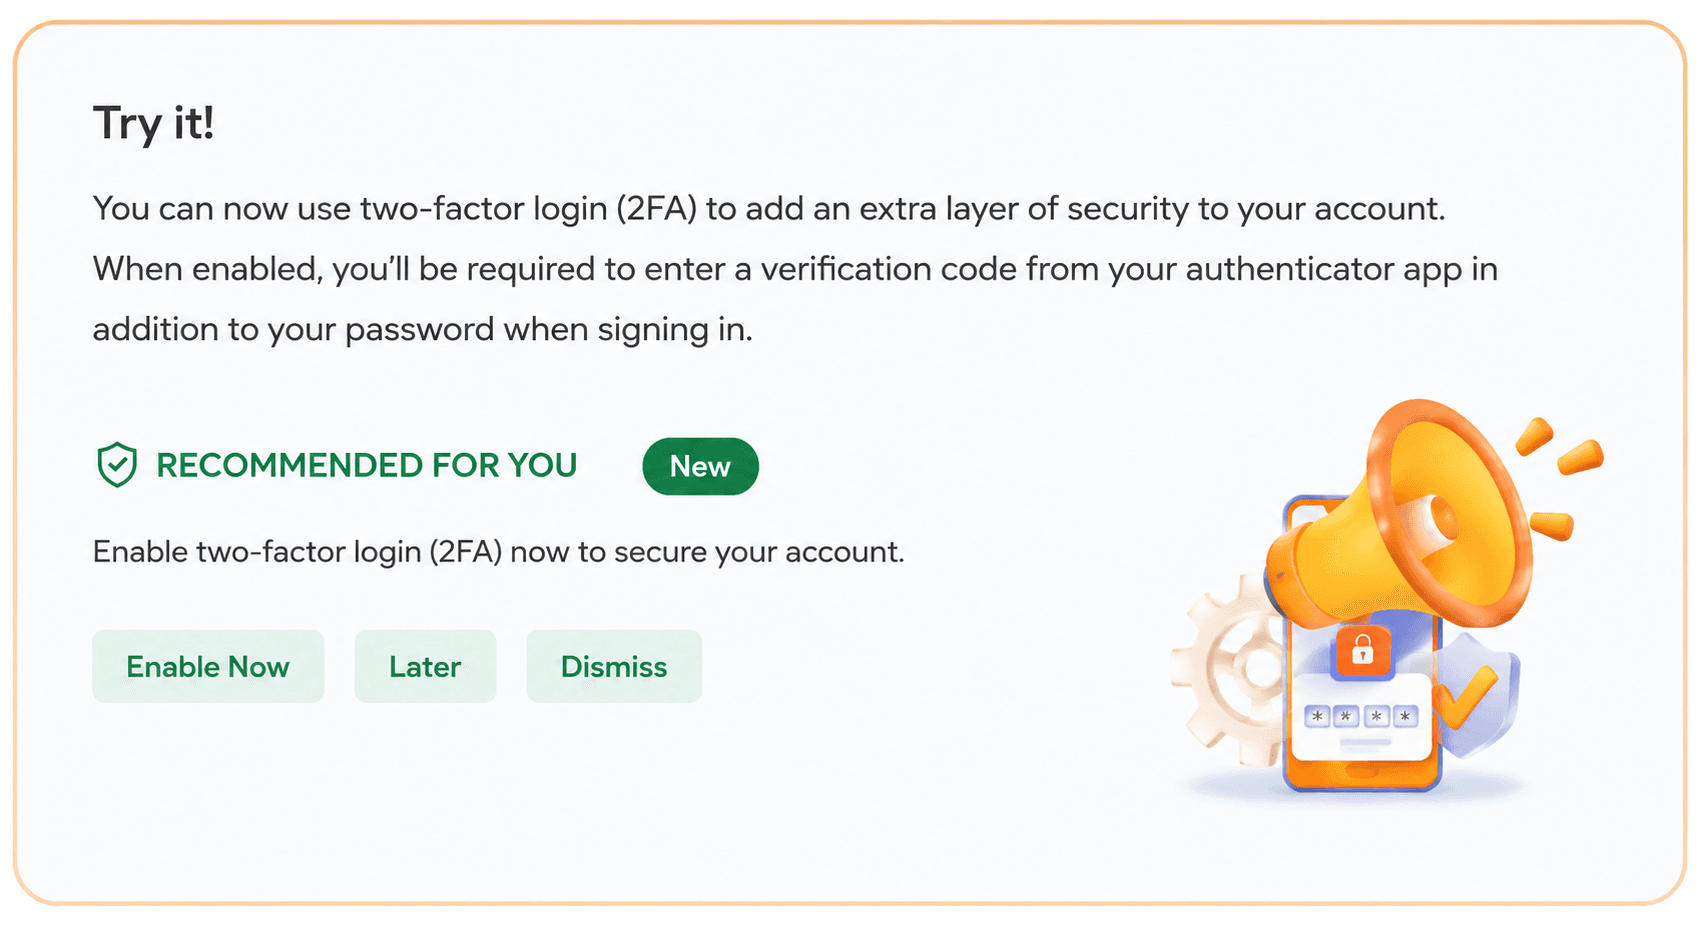Click the Try it! heading
The height and width of the screenshot is (926, 1699).
point(154,124)
